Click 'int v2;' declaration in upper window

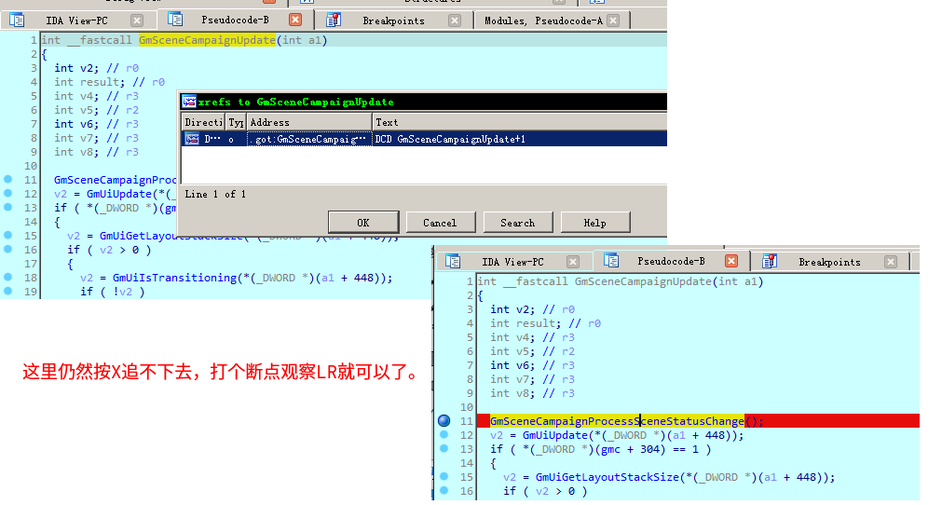coord(76,68)
